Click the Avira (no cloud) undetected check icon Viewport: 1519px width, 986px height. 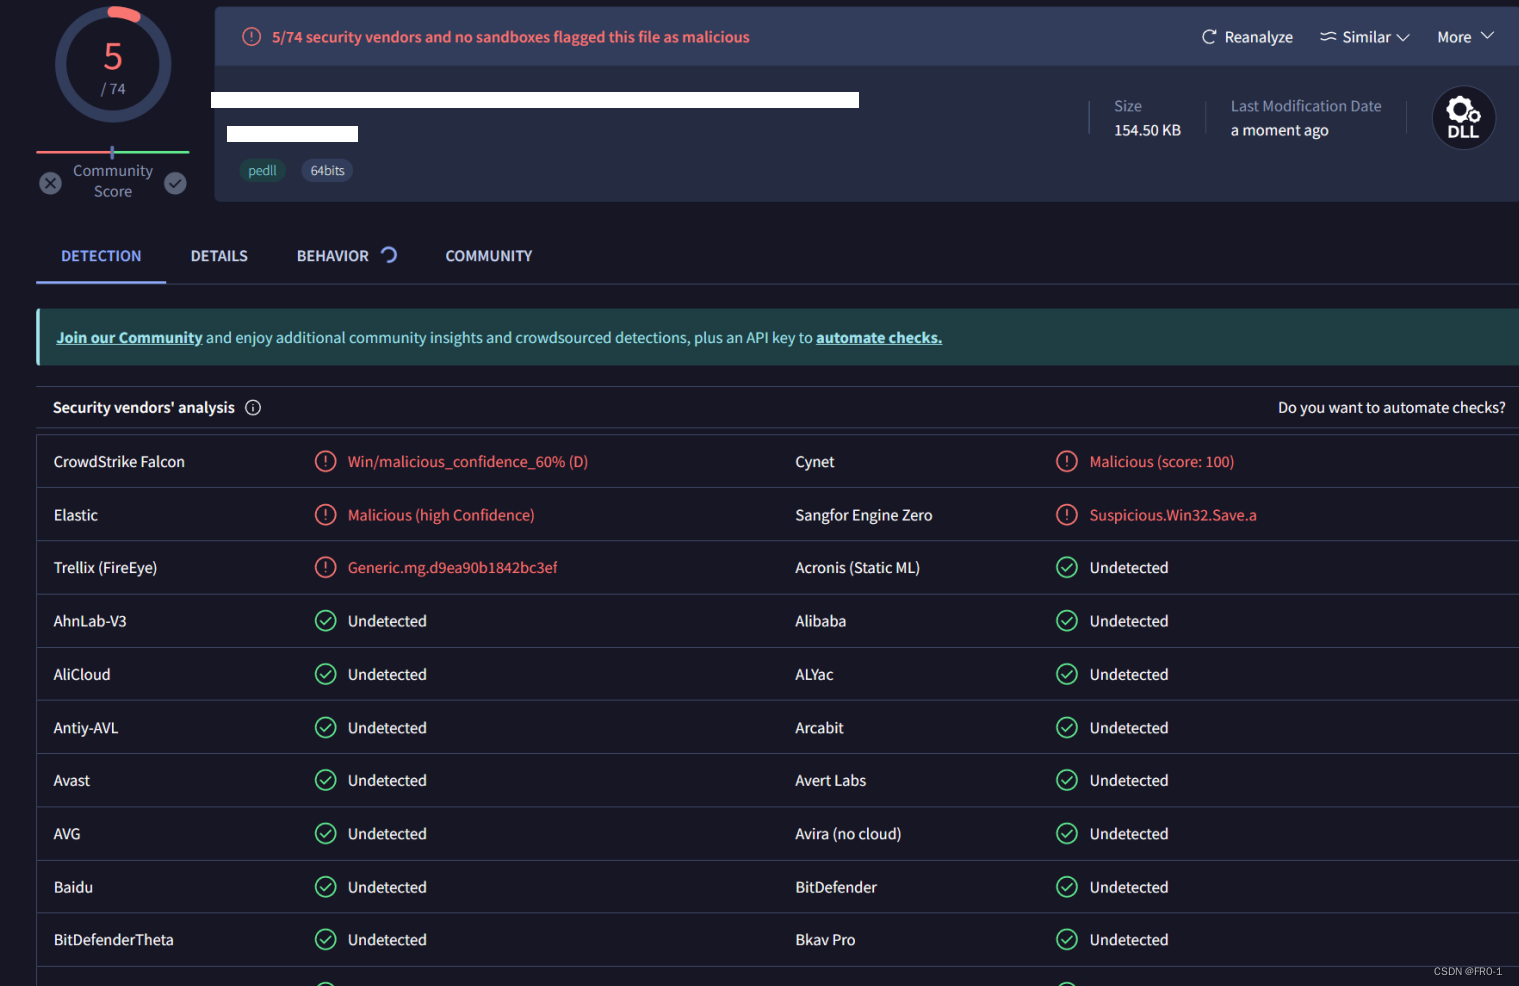coord(1067,833)
